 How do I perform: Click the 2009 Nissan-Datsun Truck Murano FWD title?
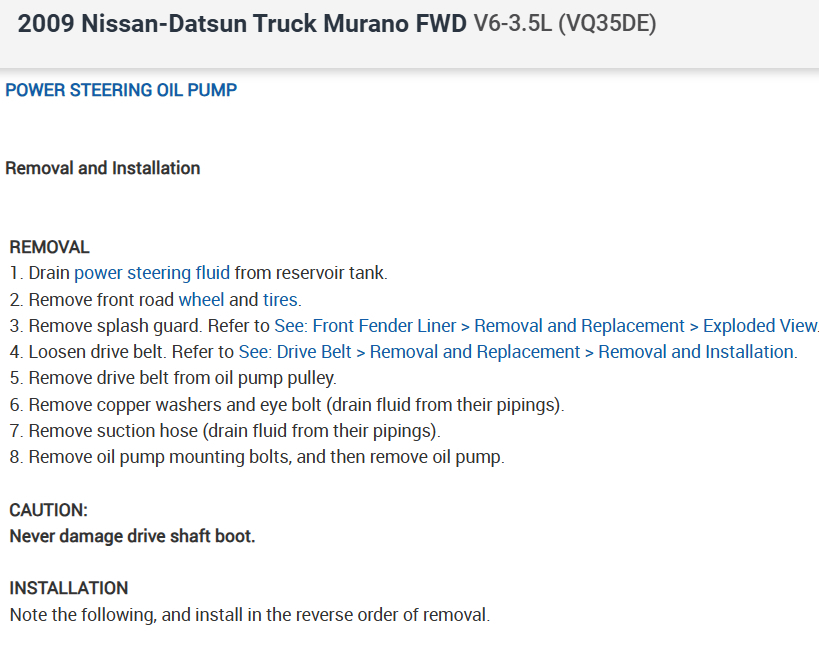pos(242,24)
